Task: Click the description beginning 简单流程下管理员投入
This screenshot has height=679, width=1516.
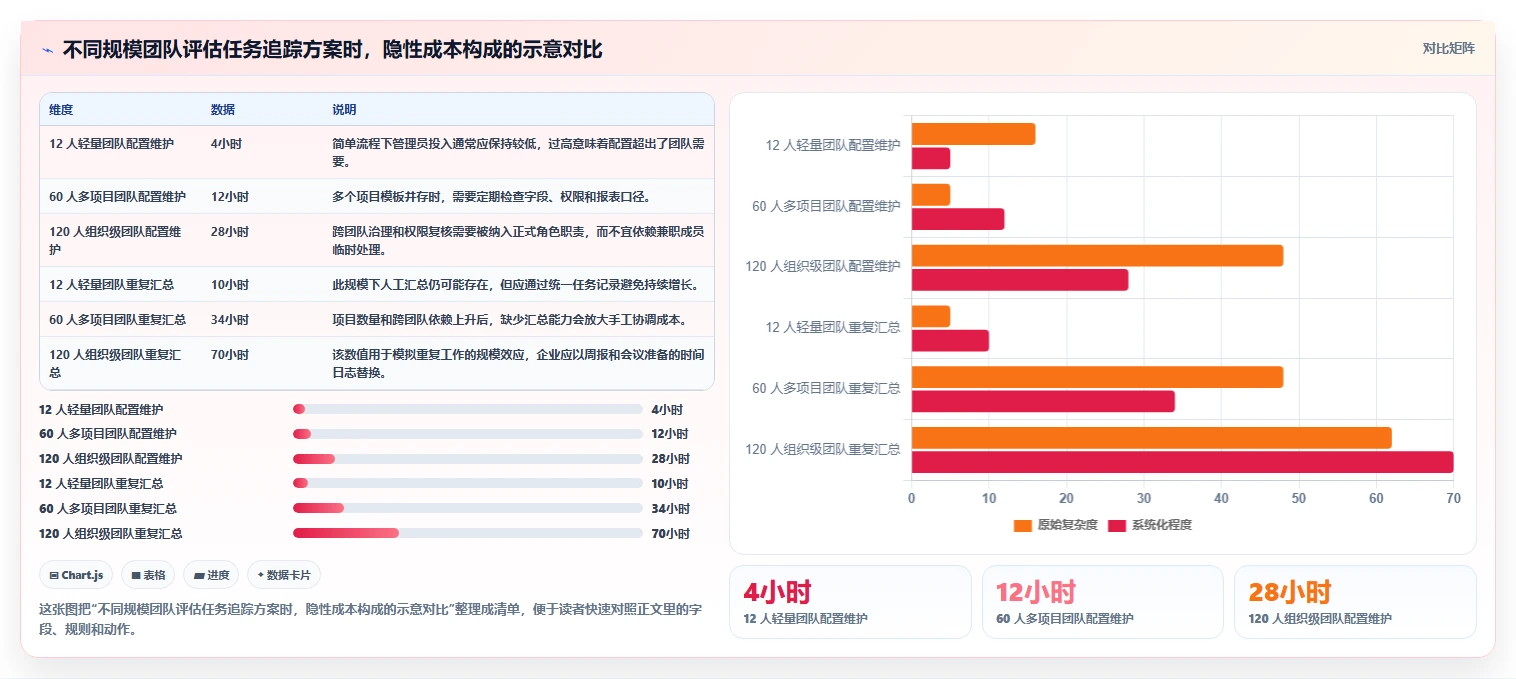Action: click(518, 152)
